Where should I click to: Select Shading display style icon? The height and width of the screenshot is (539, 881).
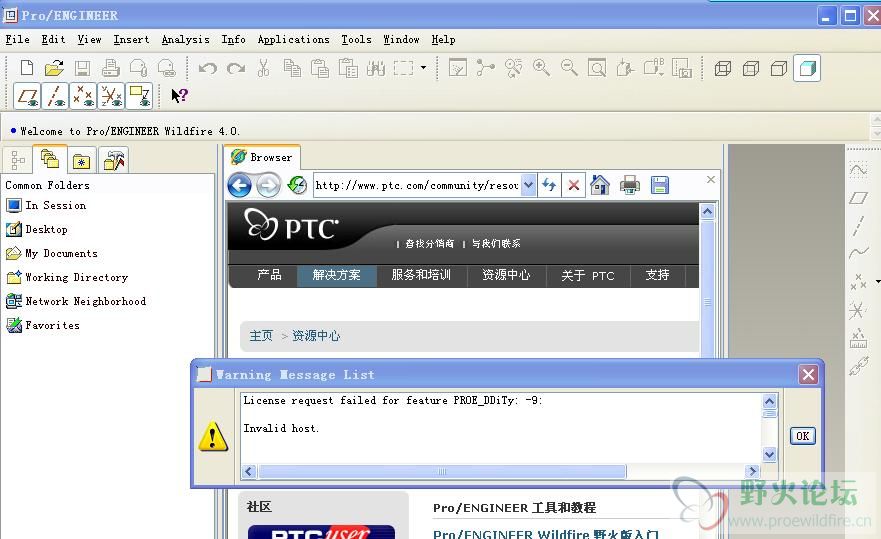pos(807,69)
